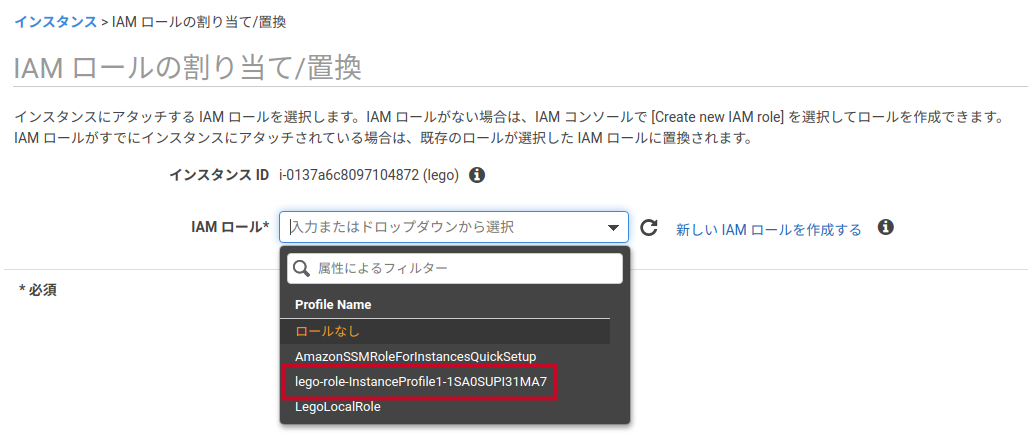The height and width of the screenshot is (443, 1028).
Task: Click the IAM ロール* field label
Action: 230,227
